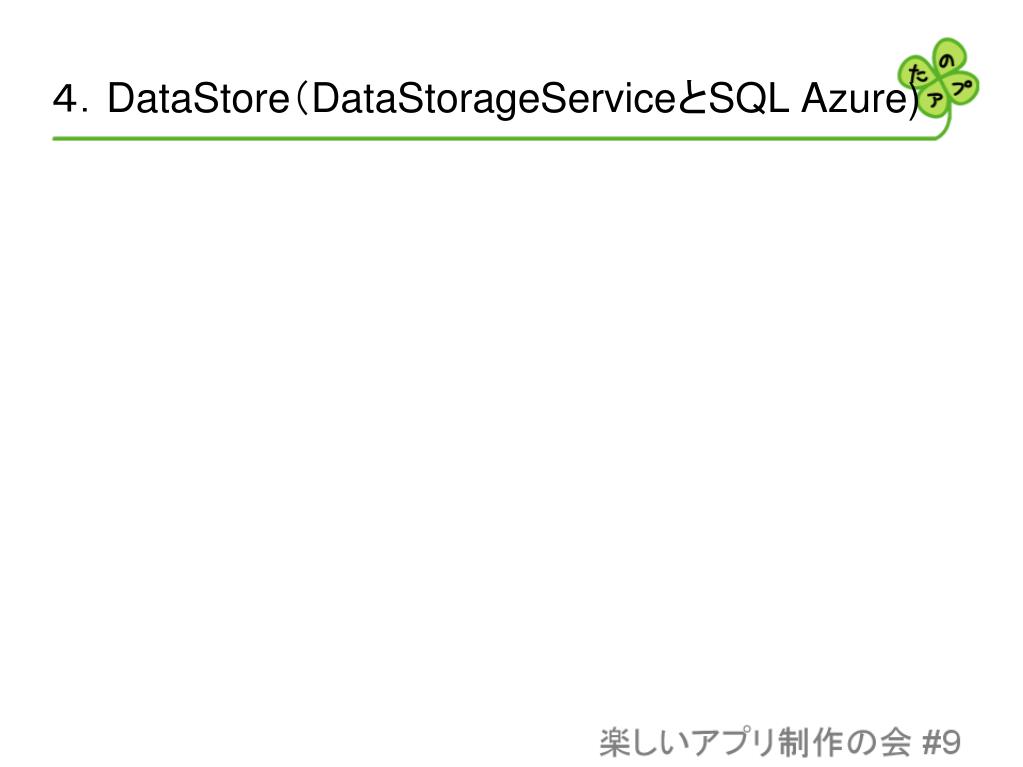Image resolution: width=1023 pixels, height=767 pixels.
Task: Select the clover leaf labeled プ
Action: [960, 88]
